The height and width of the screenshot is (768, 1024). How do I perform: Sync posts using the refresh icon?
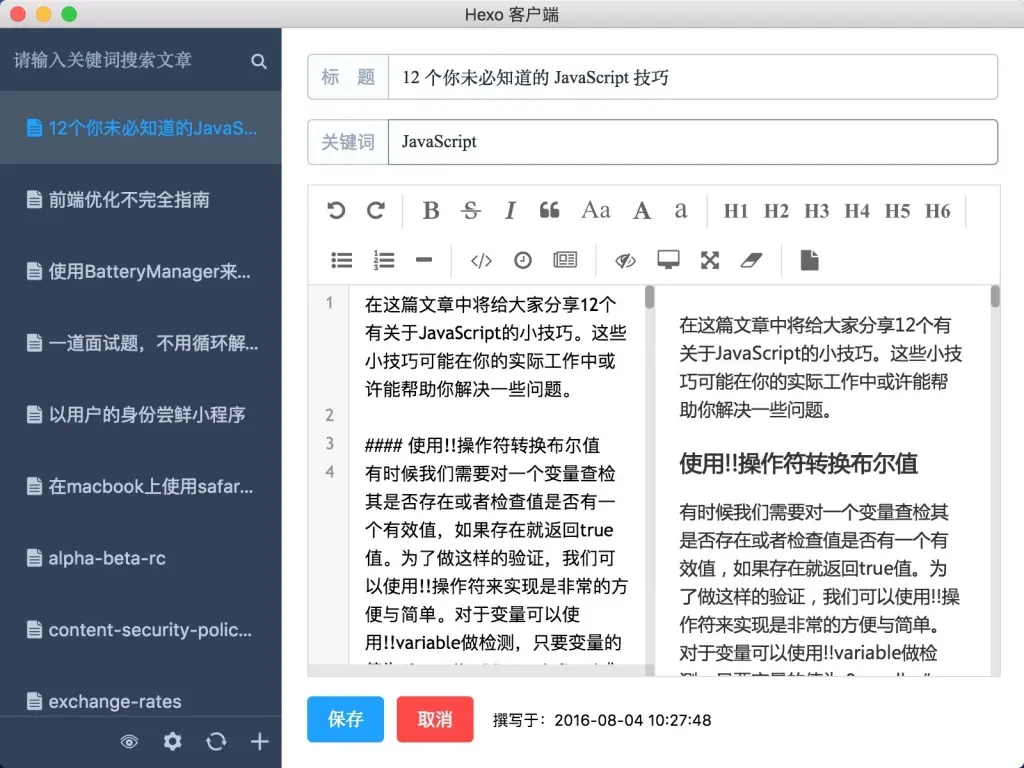[x=216, y=742]
